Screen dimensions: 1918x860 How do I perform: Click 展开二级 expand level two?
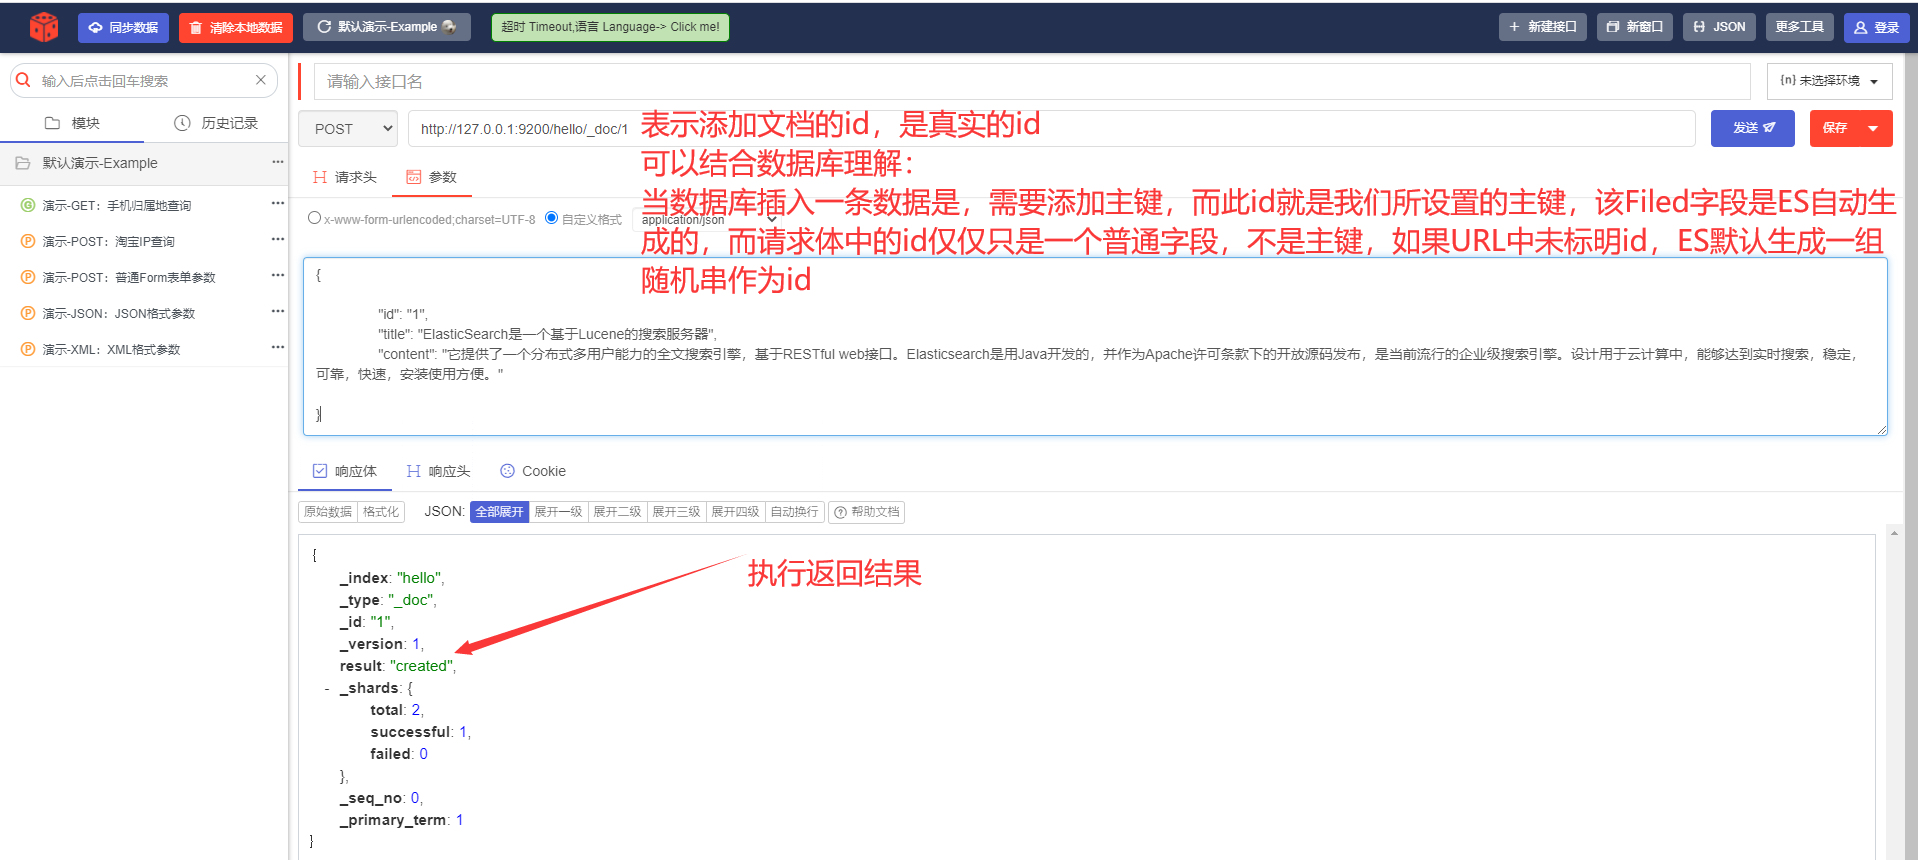617,512
